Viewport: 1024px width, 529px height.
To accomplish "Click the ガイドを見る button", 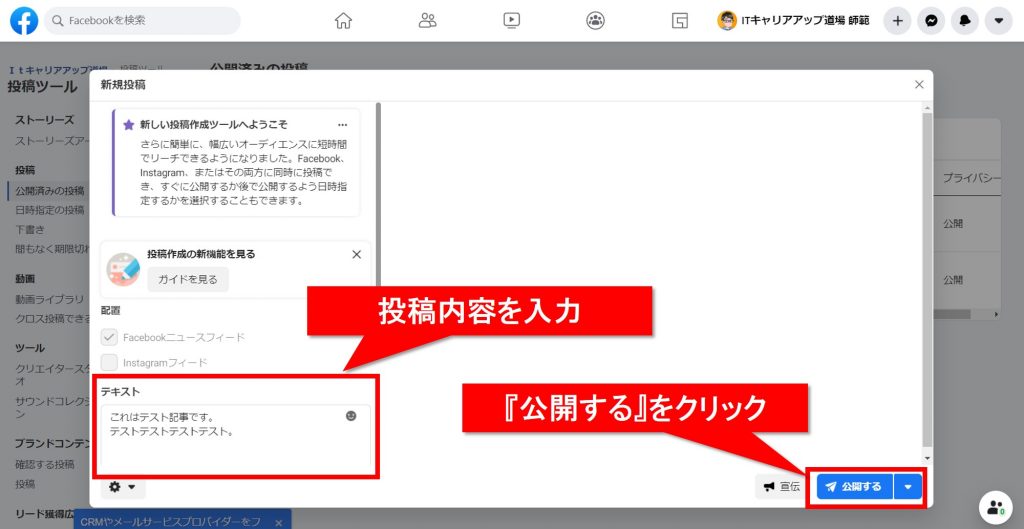I will 187,279.
